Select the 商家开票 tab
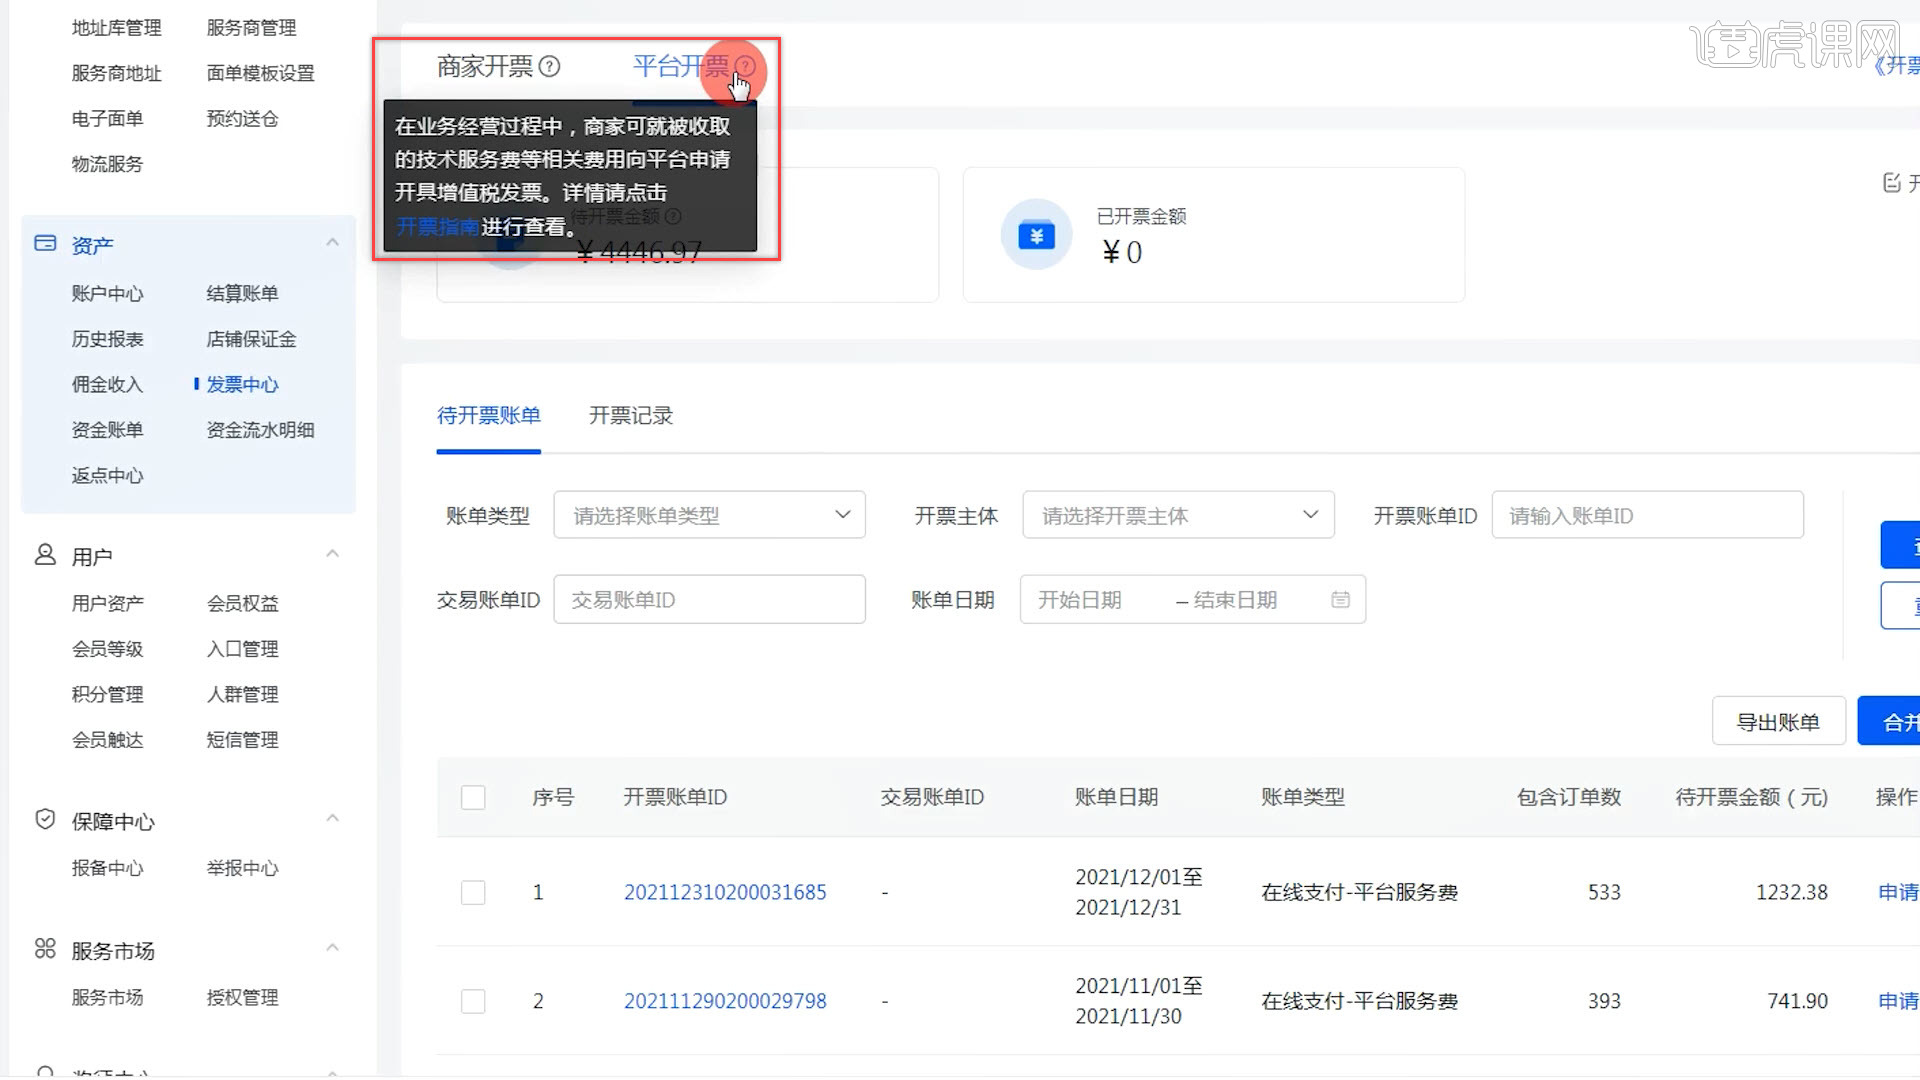This screenshot has width=1920, height=1080. point(485,67)
